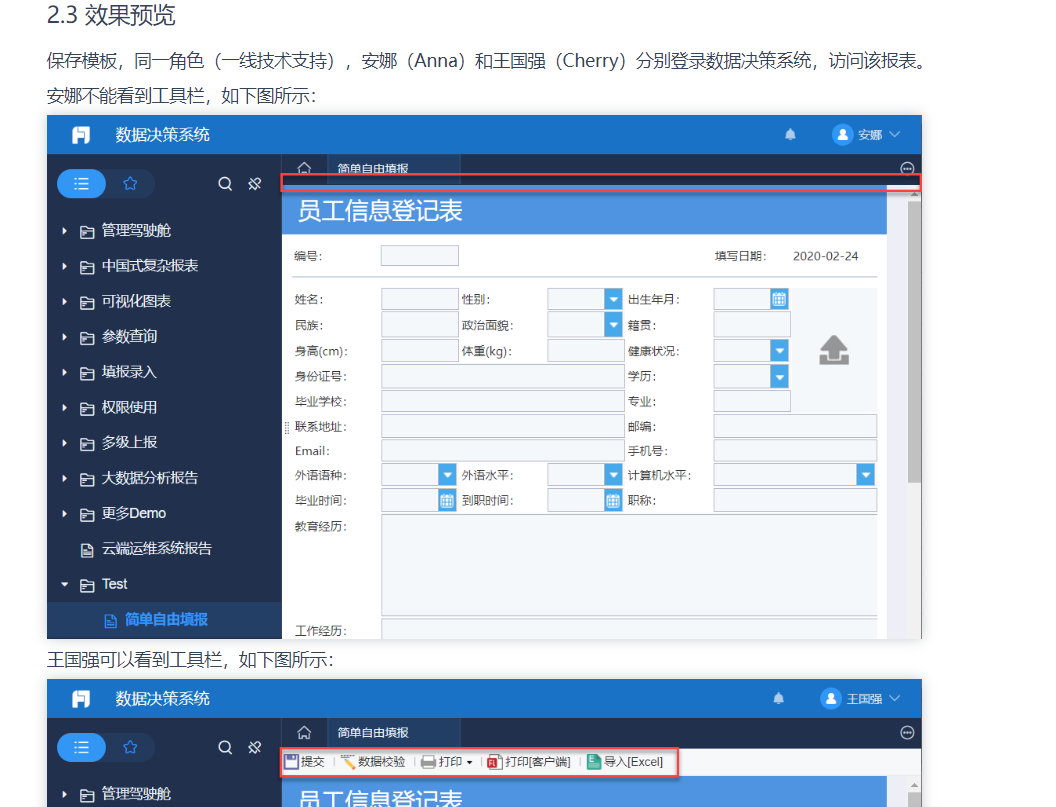Select 简单自由填报 under the Test folder
This screenshot has height=807, width=1056.
pyautogui.click(x=166, y=620)
